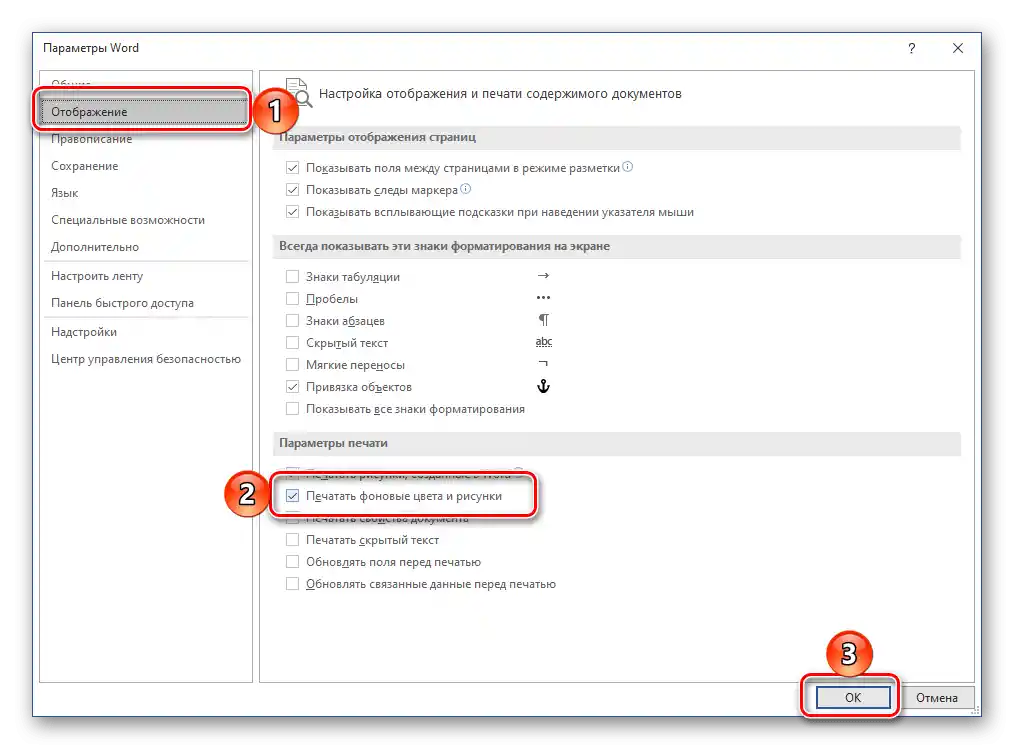Enable Обновлять поля перед печатью

[x=292, y=562]
